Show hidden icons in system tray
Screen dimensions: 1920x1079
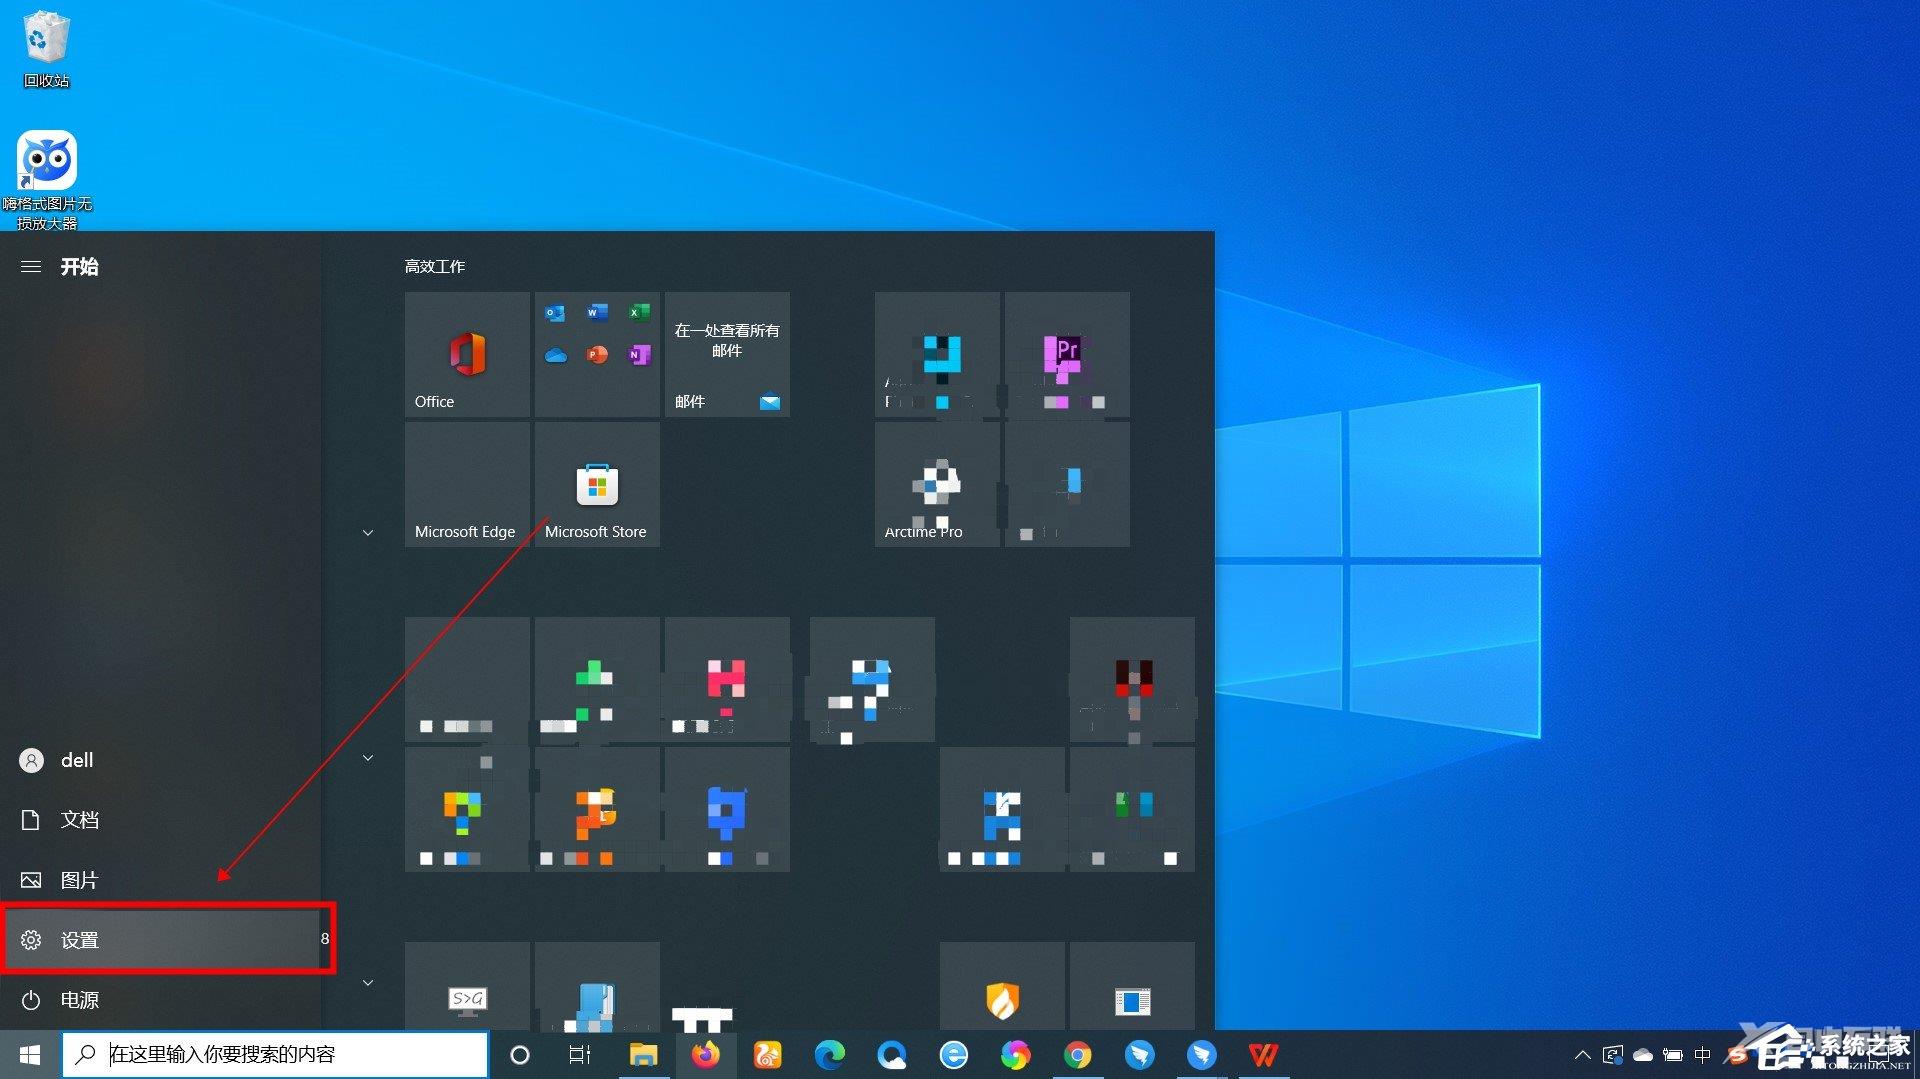[1583, 1054]
